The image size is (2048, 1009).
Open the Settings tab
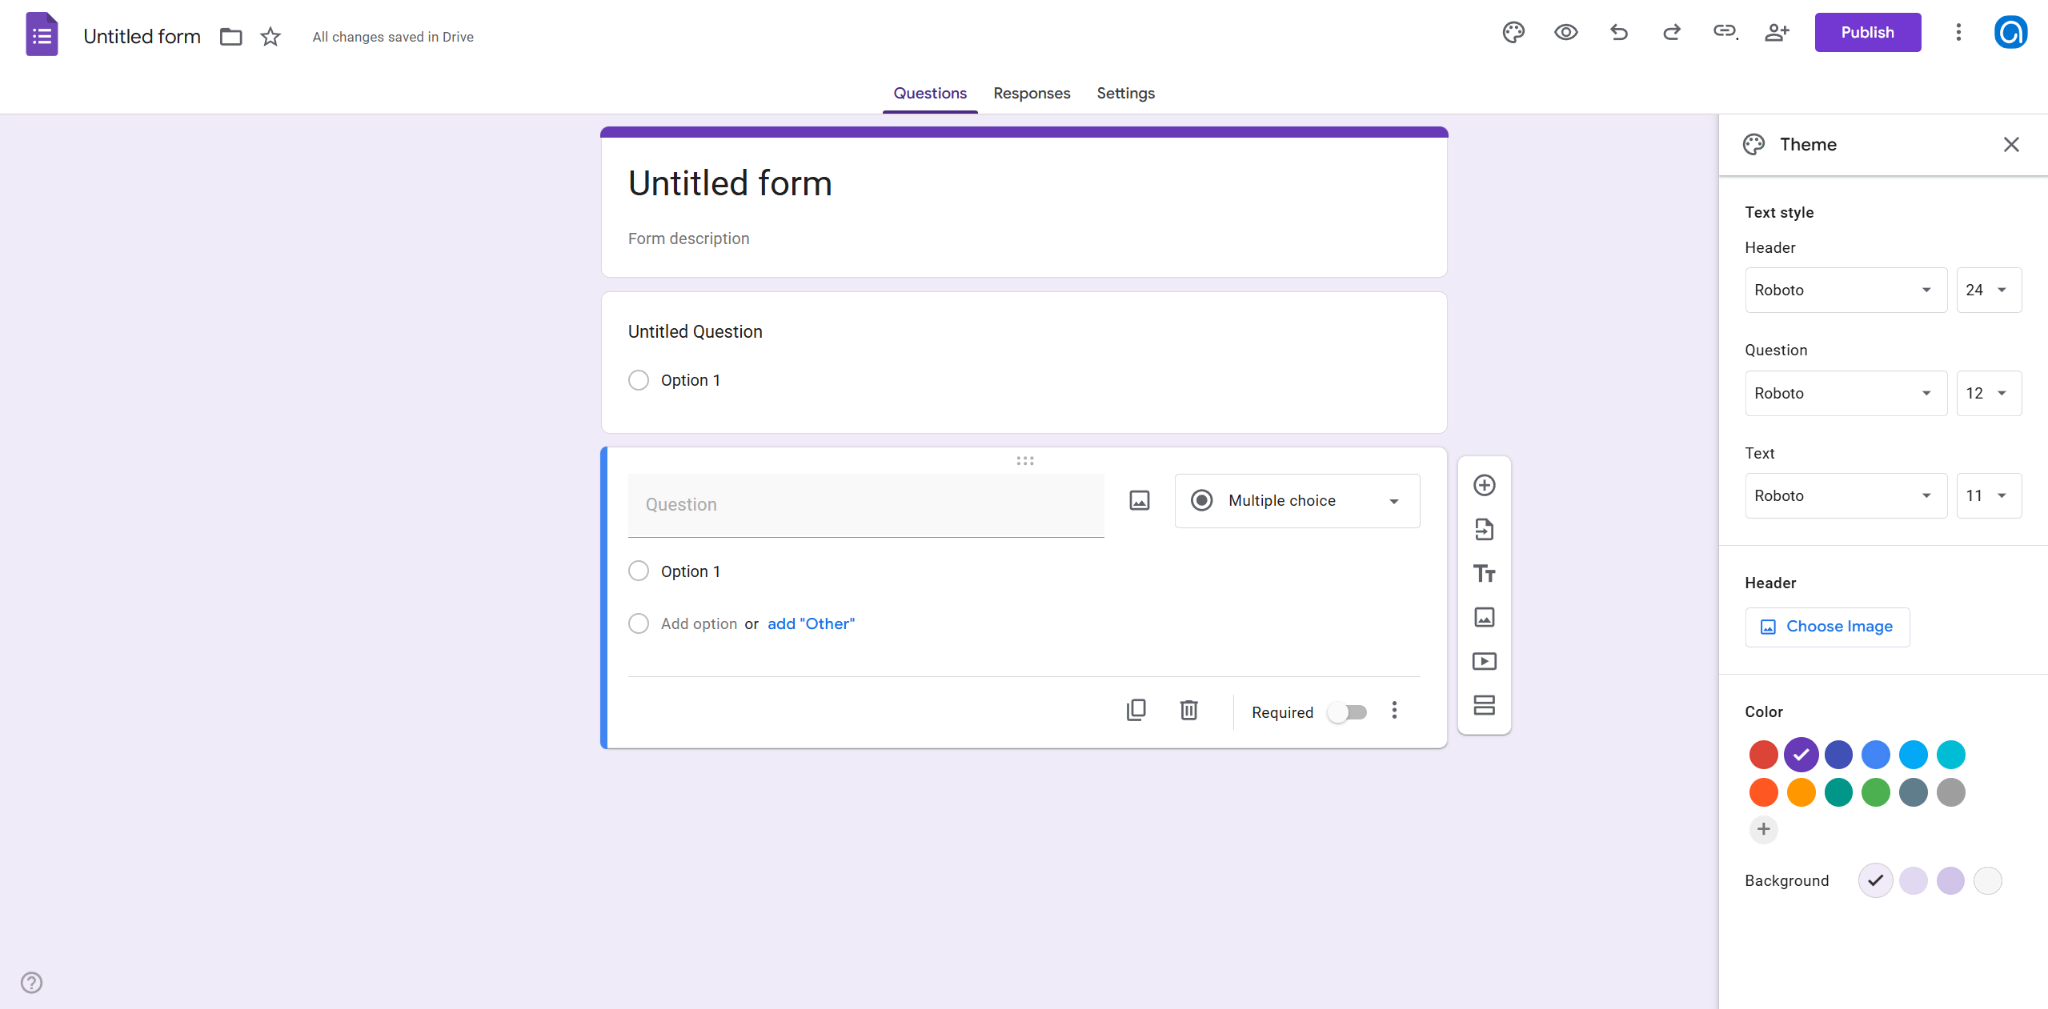click(x=1125, y=93)
